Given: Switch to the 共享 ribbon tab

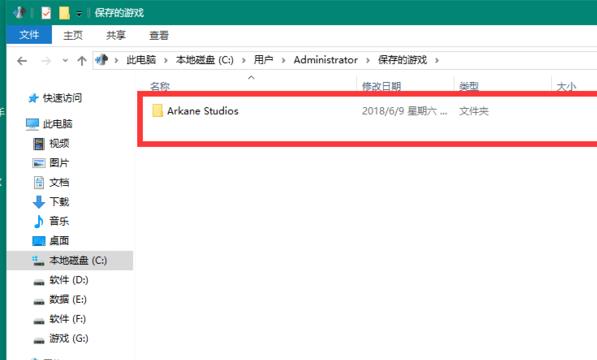Looking at the screenshot, I should tap(116, 35).
